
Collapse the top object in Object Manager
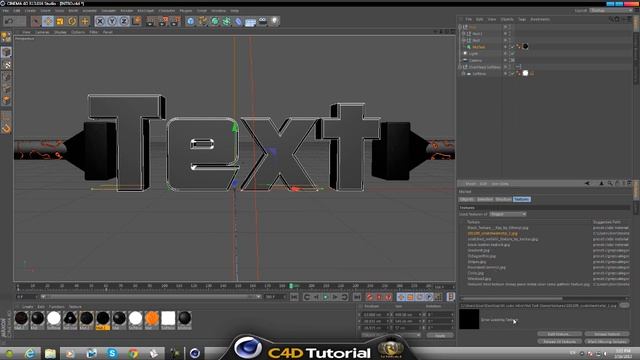tap(460, 27)
